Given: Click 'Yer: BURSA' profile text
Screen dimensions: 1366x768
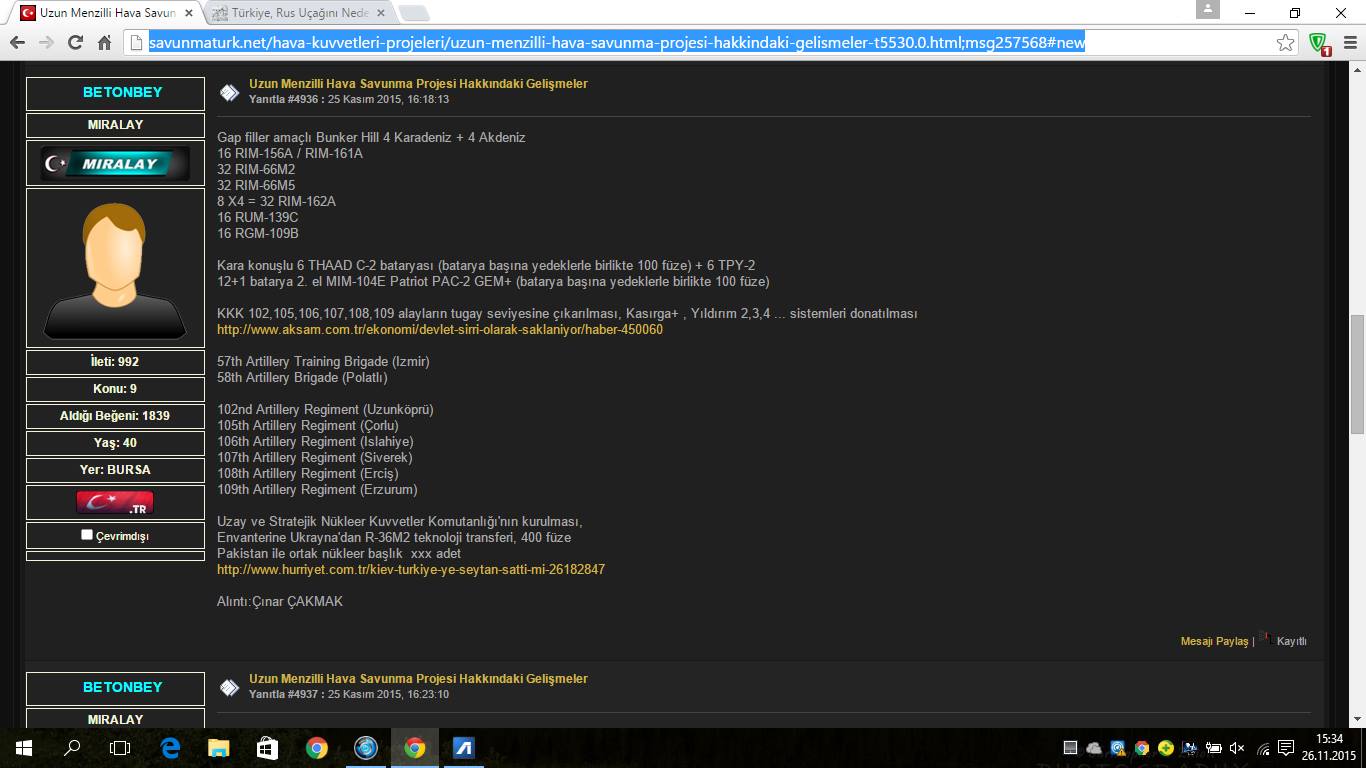Looking at the screenshot, I should [x=115, y=469].
